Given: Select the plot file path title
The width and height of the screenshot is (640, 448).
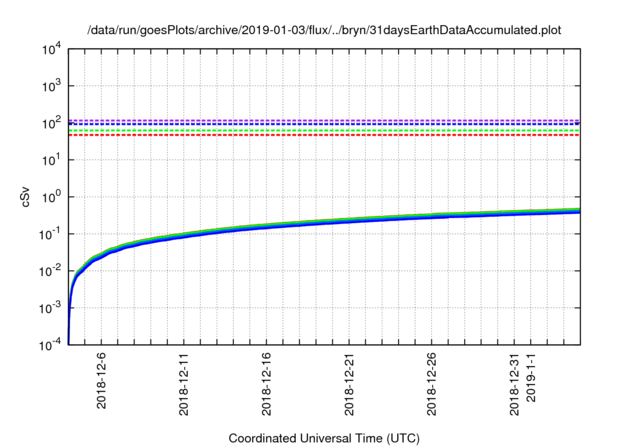Looking at the screenshot, I should pos(324,30).
